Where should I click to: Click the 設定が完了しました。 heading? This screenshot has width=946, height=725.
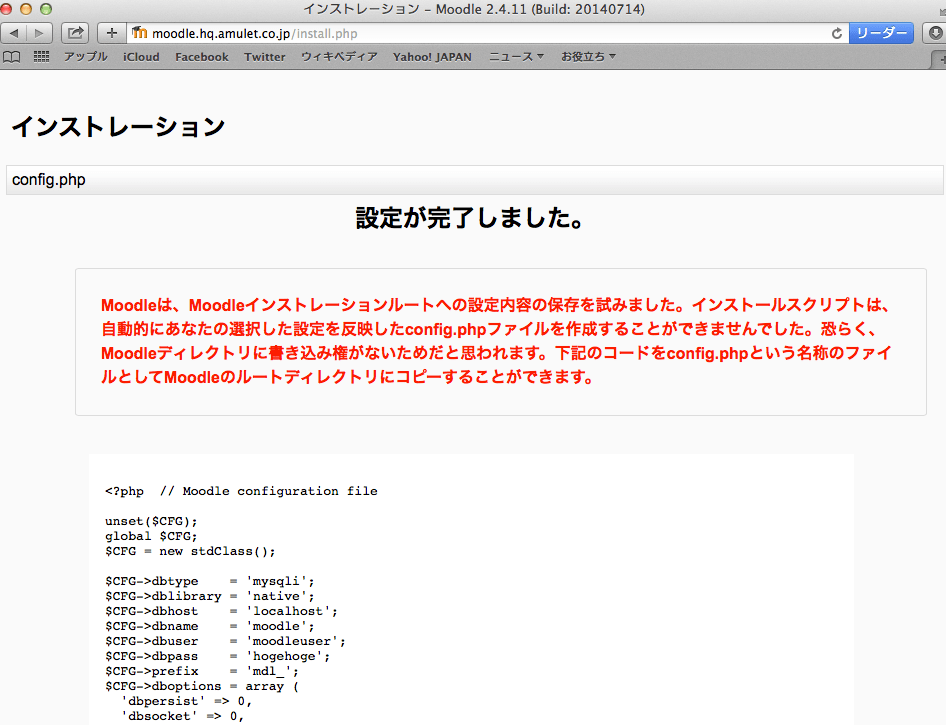coord(469,218)
